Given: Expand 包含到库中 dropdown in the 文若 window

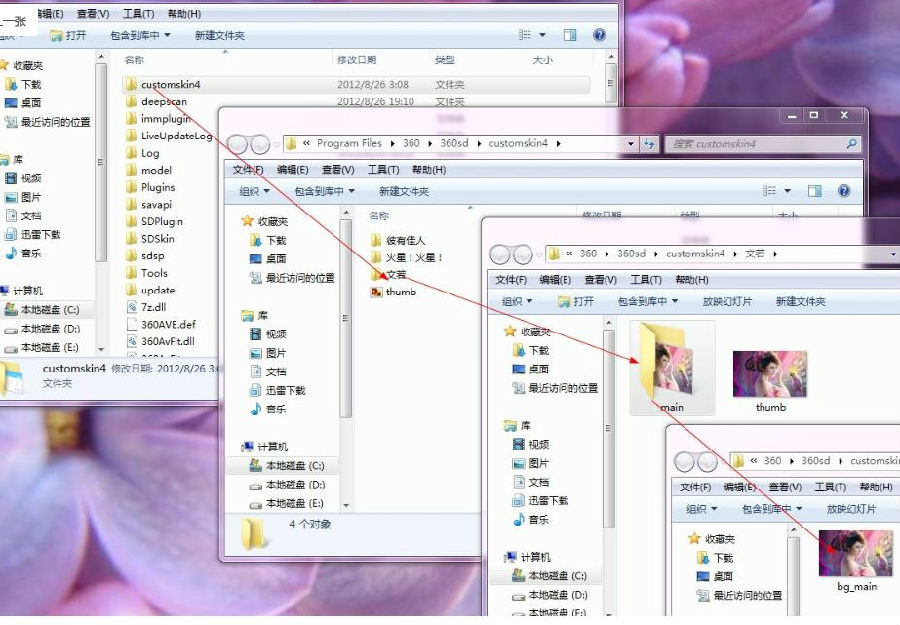Looking at the screenshot, I should (648, 301).
